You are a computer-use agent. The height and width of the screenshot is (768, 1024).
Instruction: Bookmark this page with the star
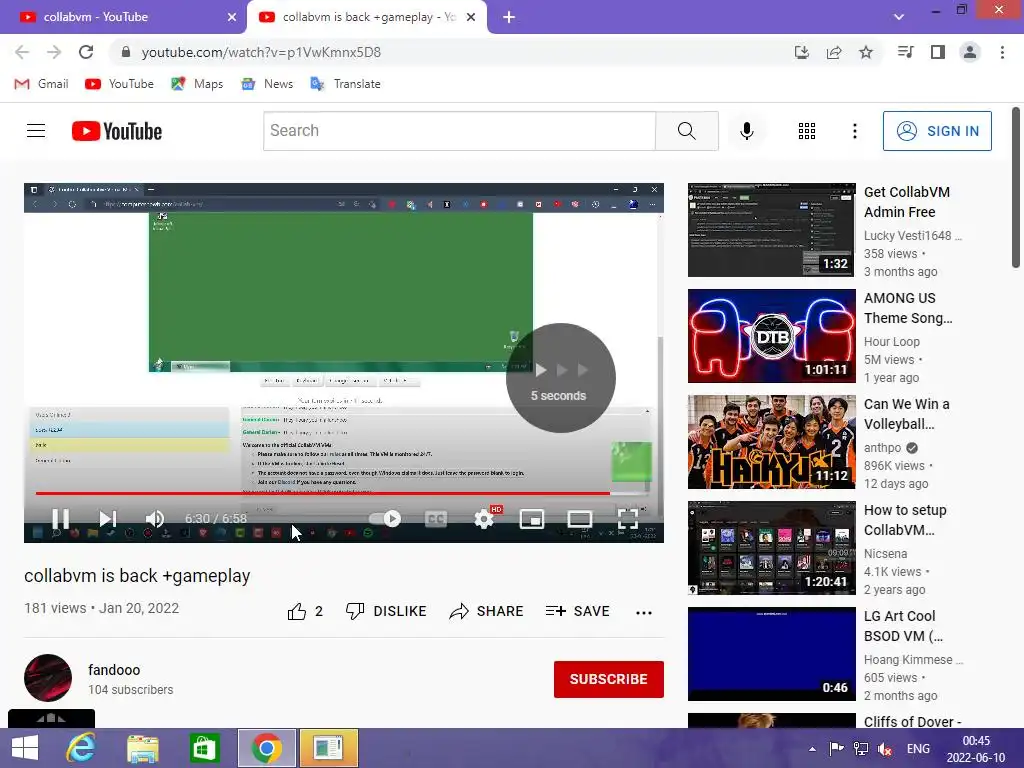point(866,52)
